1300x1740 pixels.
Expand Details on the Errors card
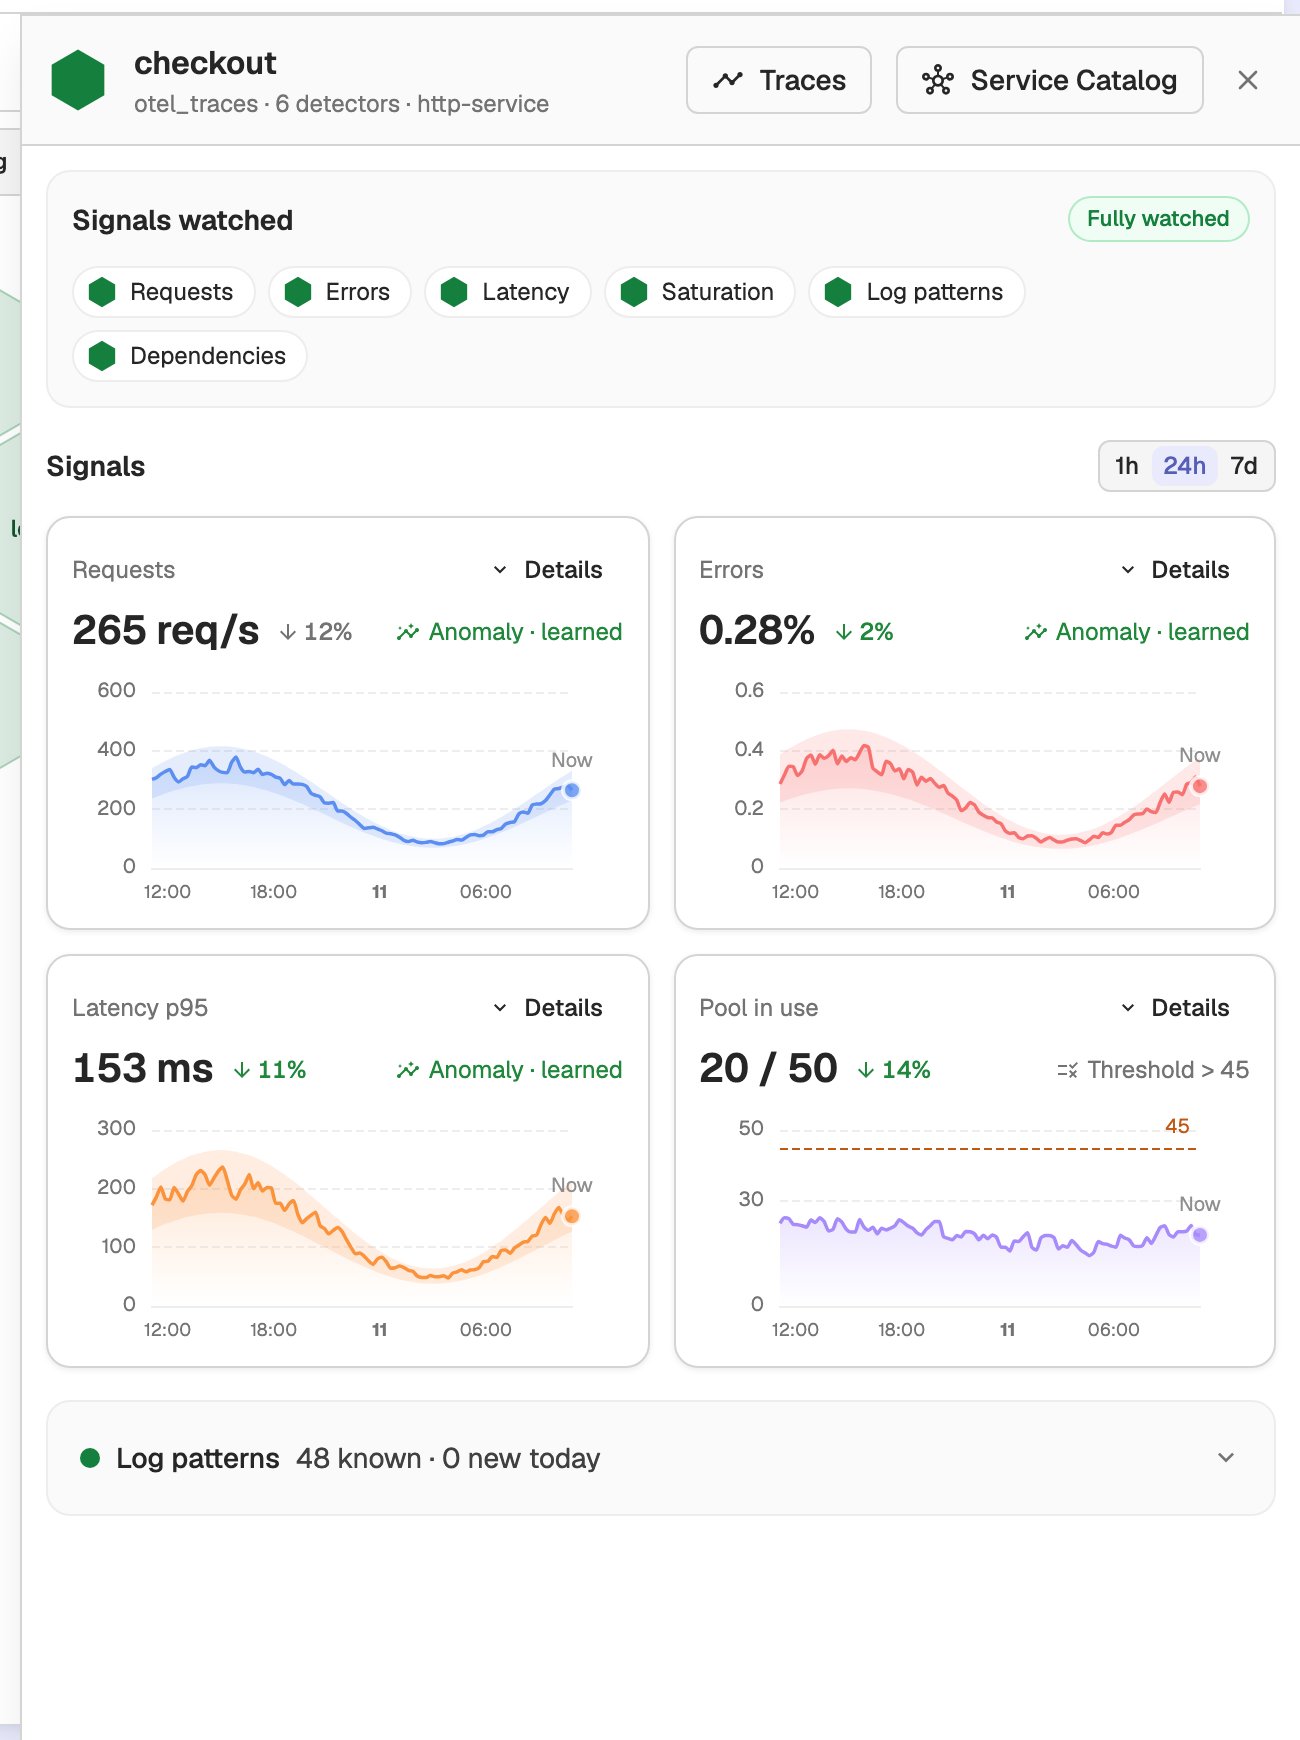1175,570
